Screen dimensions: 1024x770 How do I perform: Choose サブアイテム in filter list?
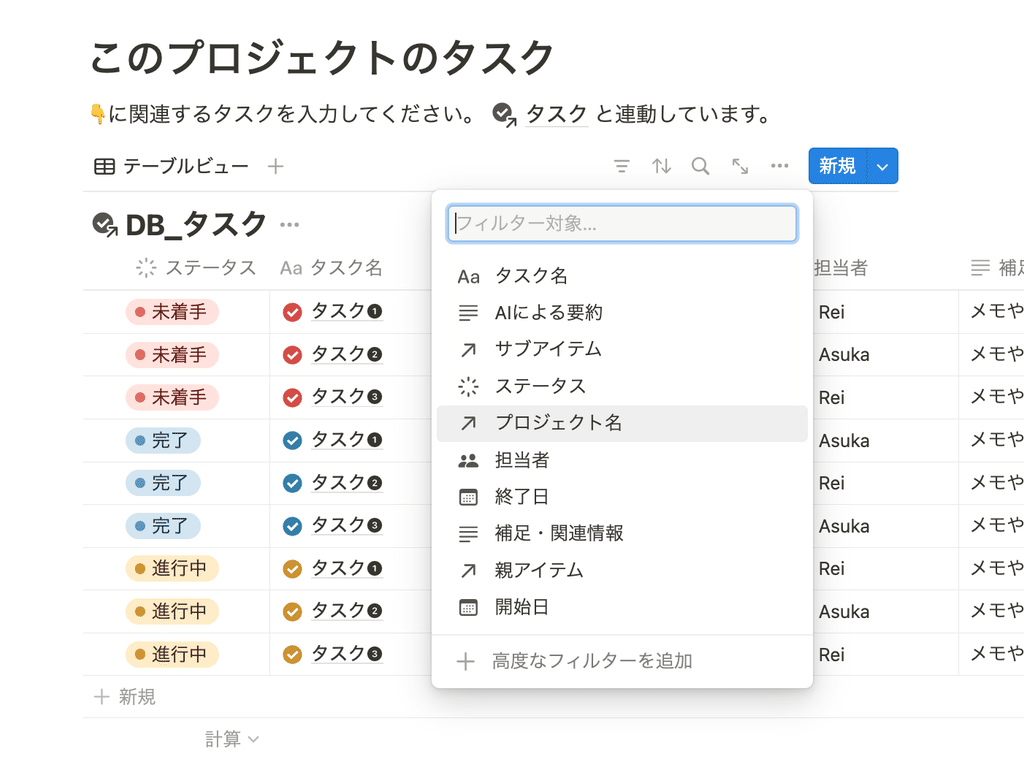click(622, 349)
